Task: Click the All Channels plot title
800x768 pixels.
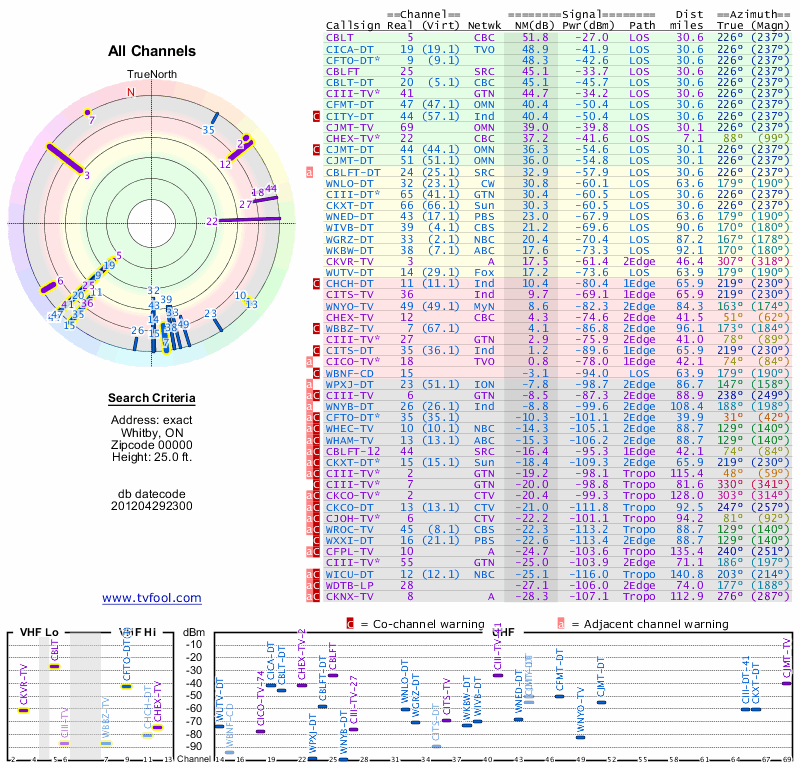Action: [x=152, y=51]
